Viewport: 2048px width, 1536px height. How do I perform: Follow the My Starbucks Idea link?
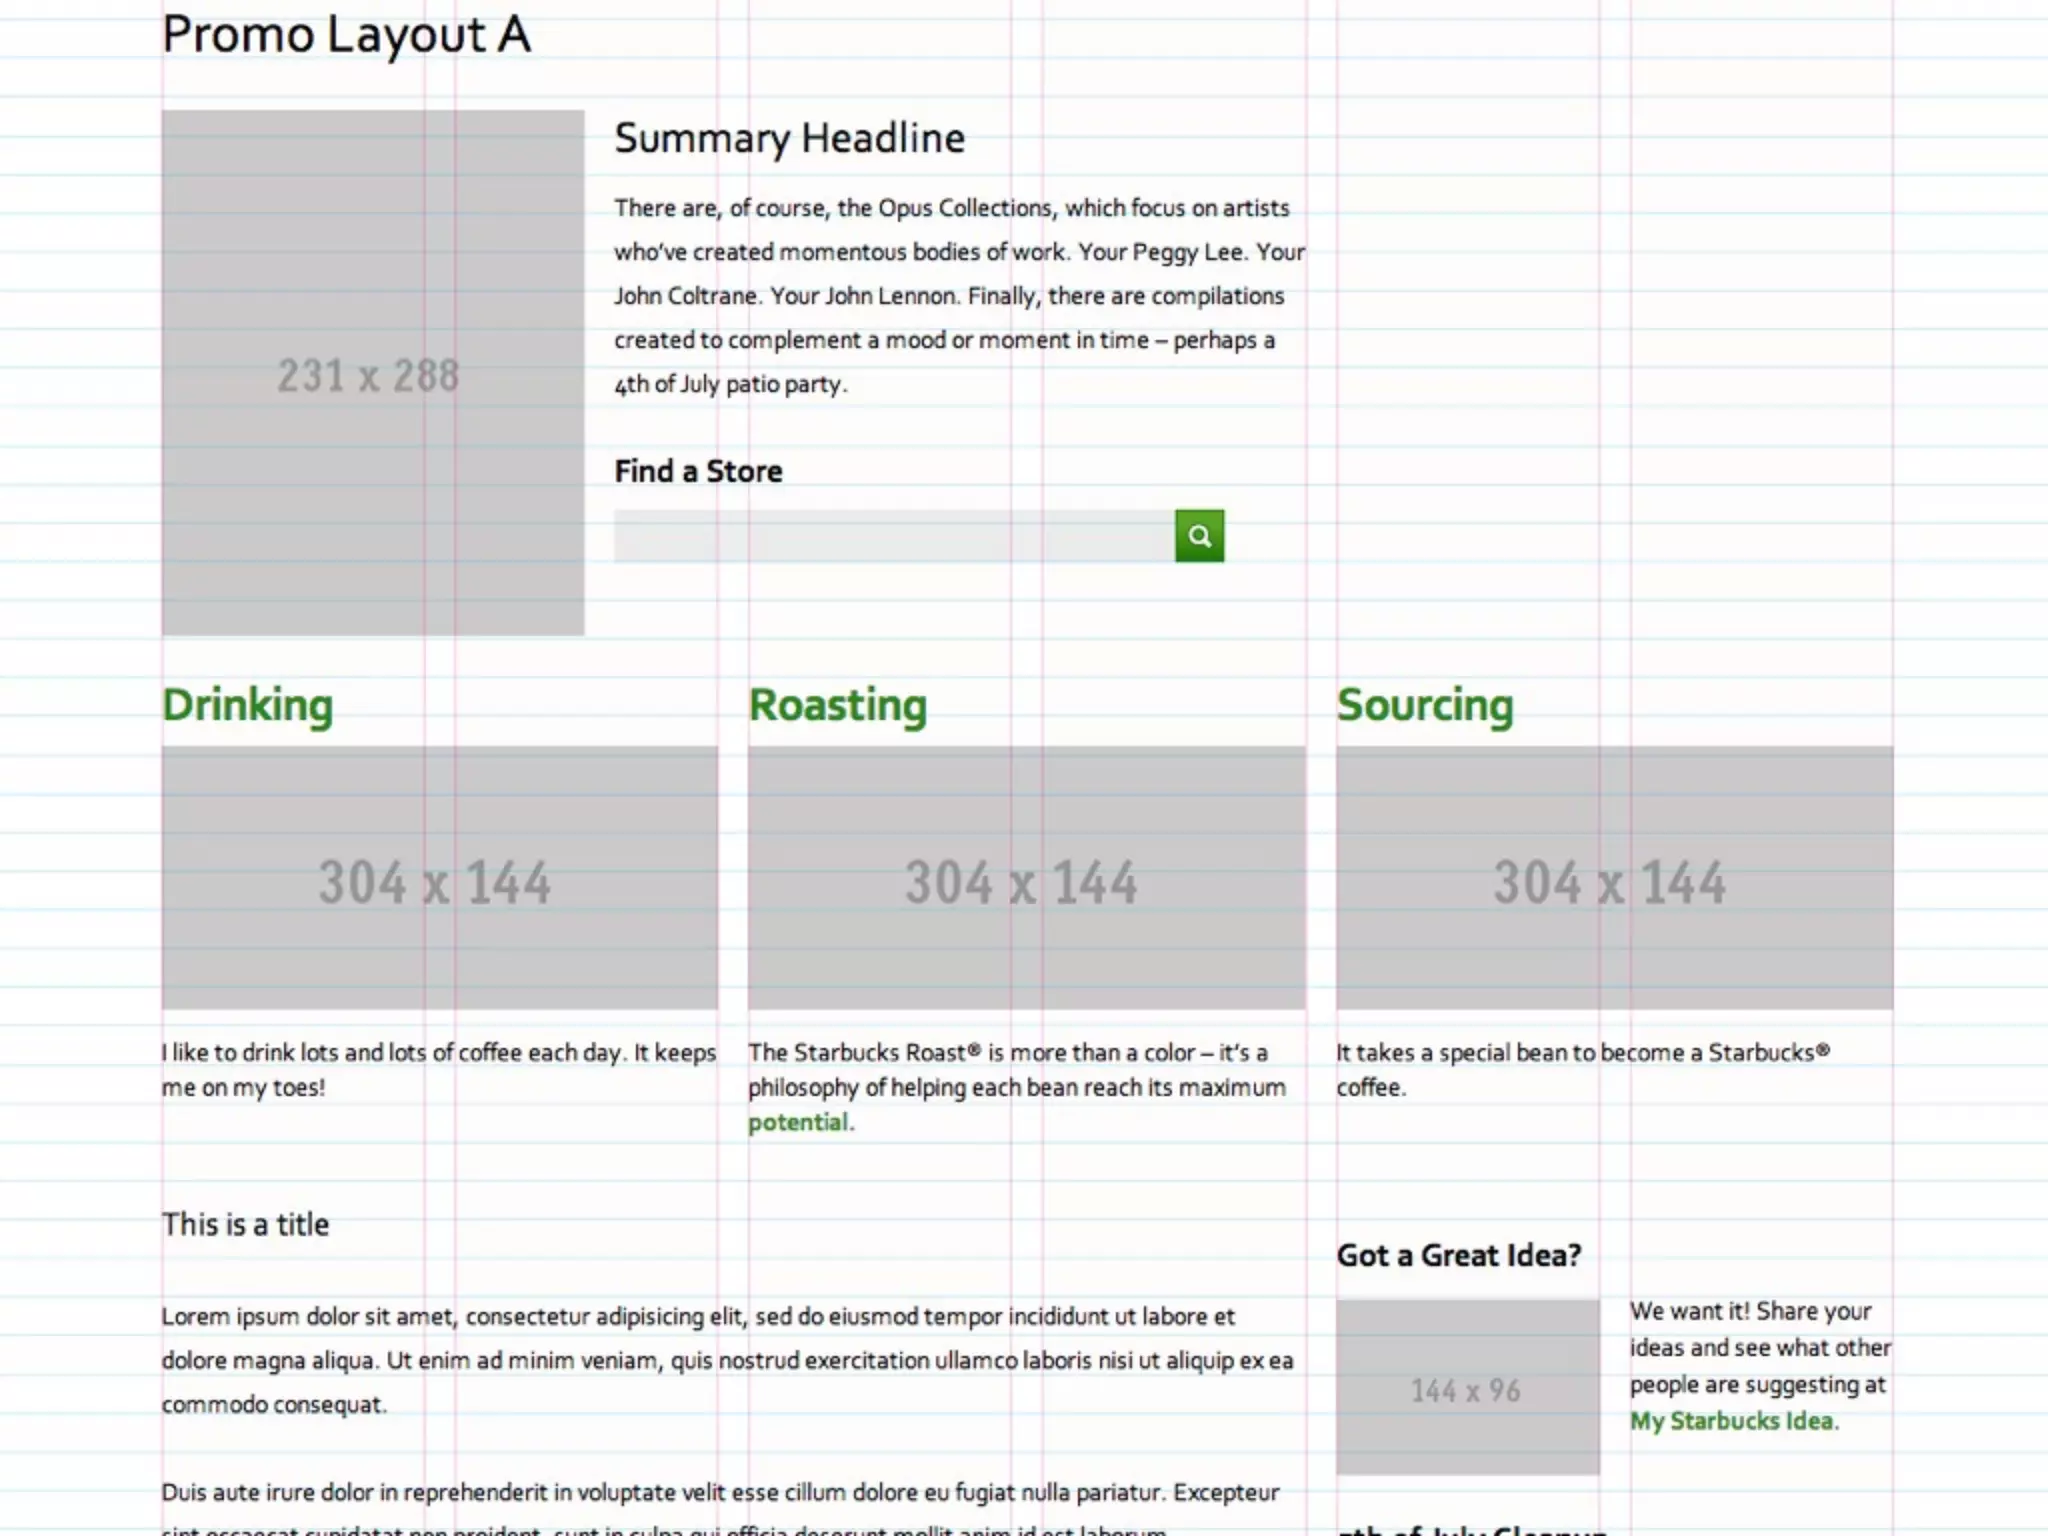point(1733,1421)
